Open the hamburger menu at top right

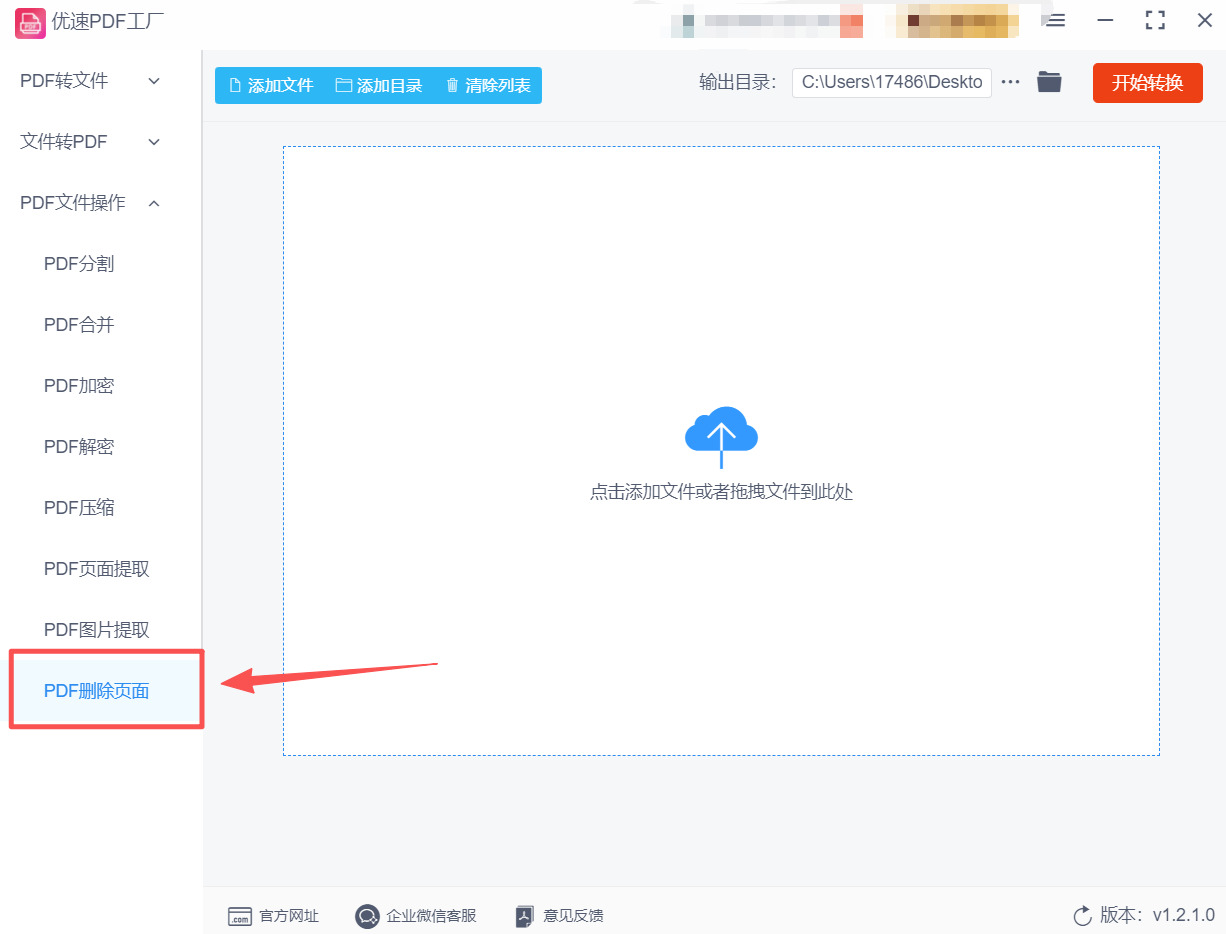point(1054,20)
